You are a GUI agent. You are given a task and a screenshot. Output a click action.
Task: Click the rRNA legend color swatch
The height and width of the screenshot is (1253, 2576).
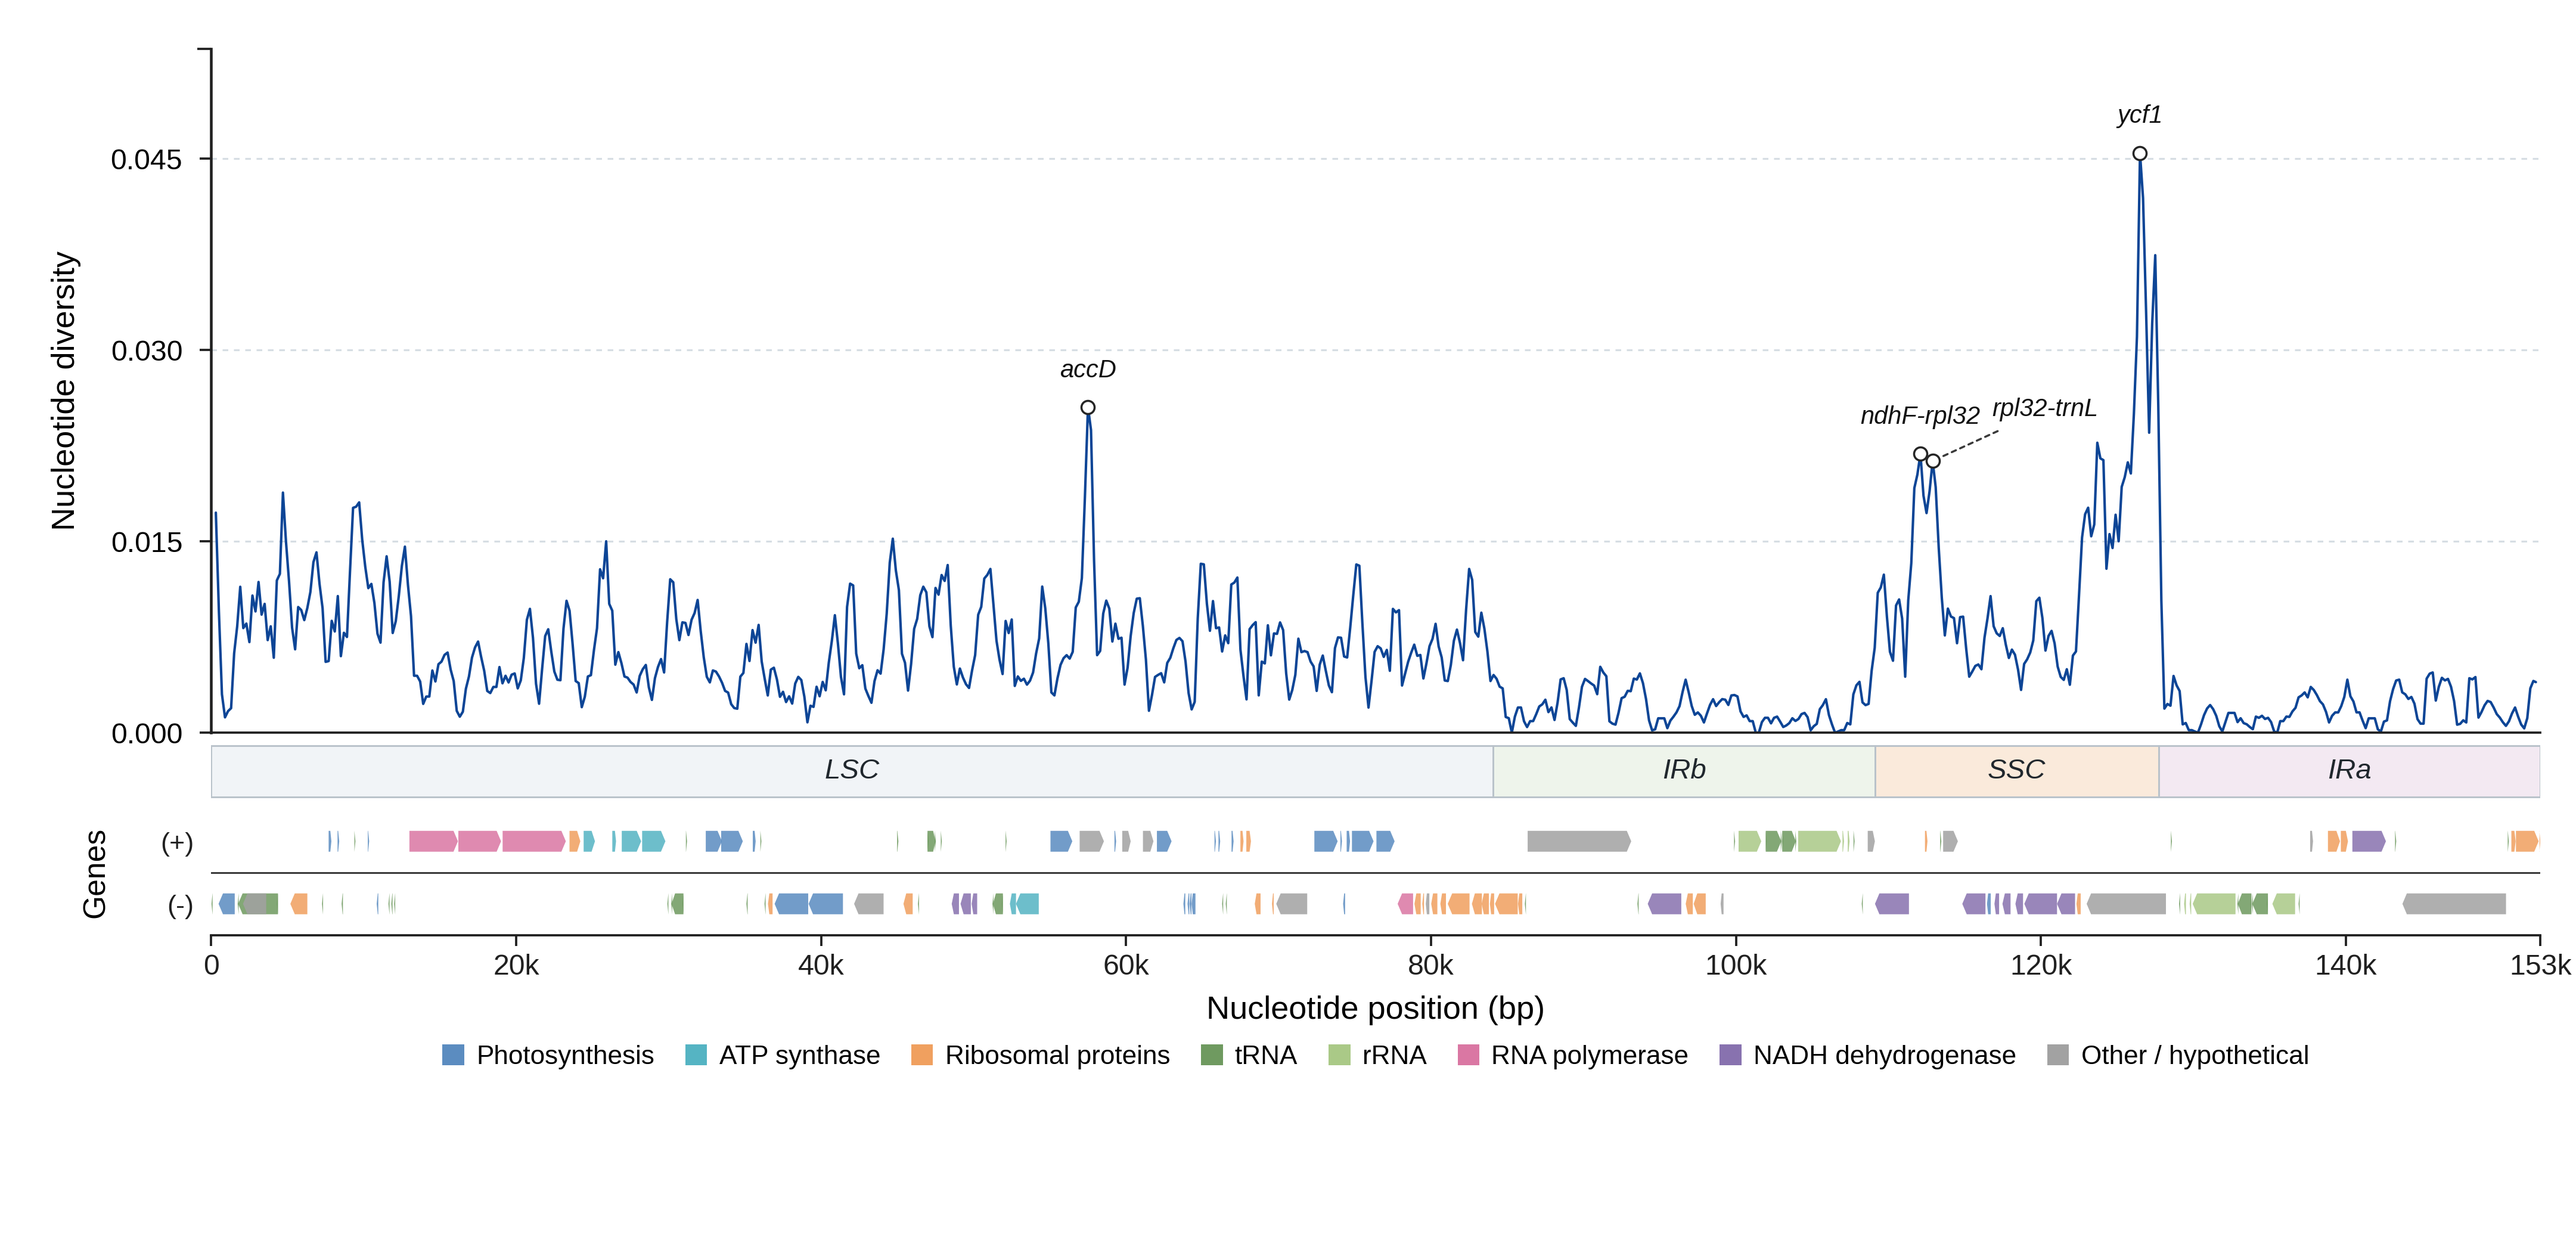pos(1339,1055)
